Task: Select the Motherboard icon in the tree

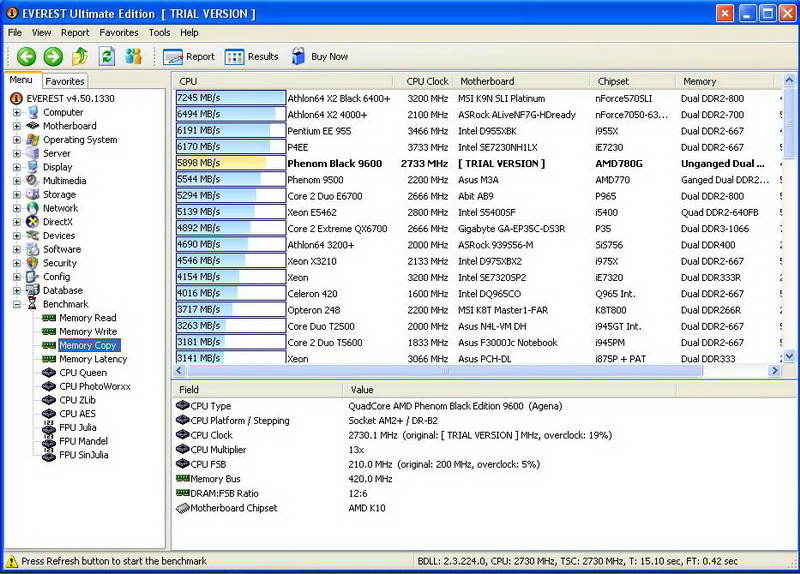Action: (33, 126)
